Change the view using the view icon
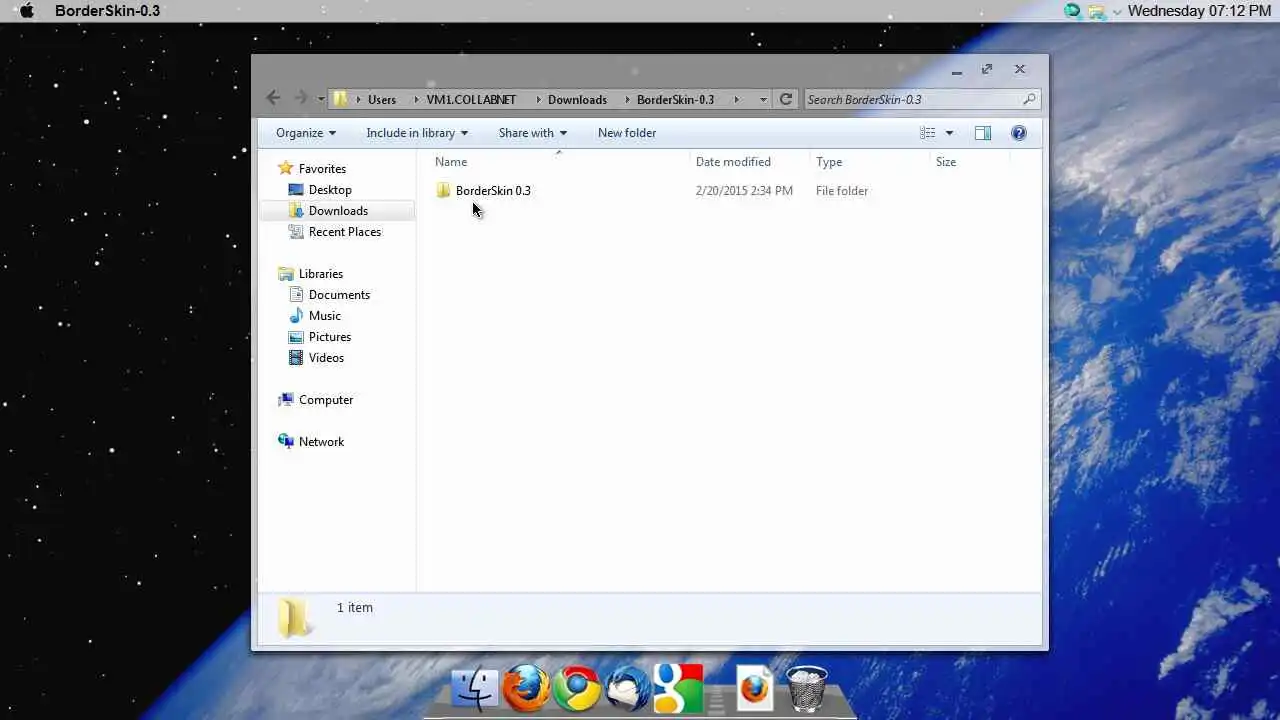Screen dimensions: 1280x720 tap(928, 133)
